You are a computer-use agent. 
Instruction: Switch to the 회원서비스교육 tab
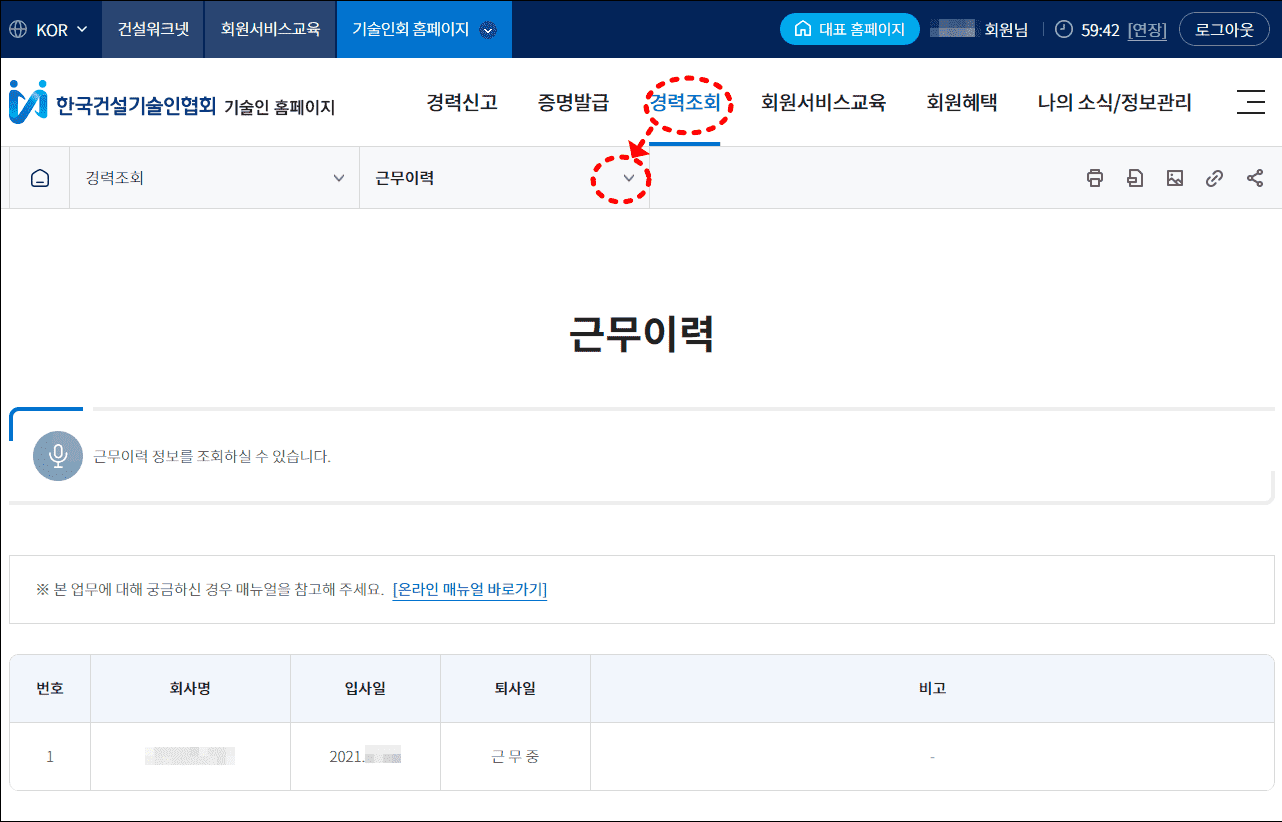pos(270,29)
